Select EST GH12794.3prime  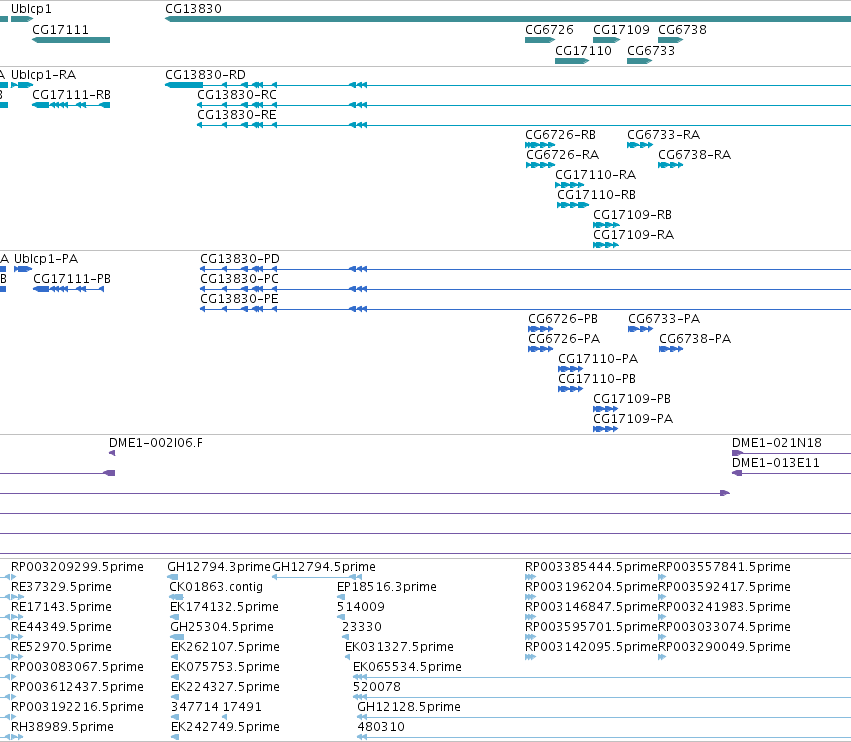219,566
